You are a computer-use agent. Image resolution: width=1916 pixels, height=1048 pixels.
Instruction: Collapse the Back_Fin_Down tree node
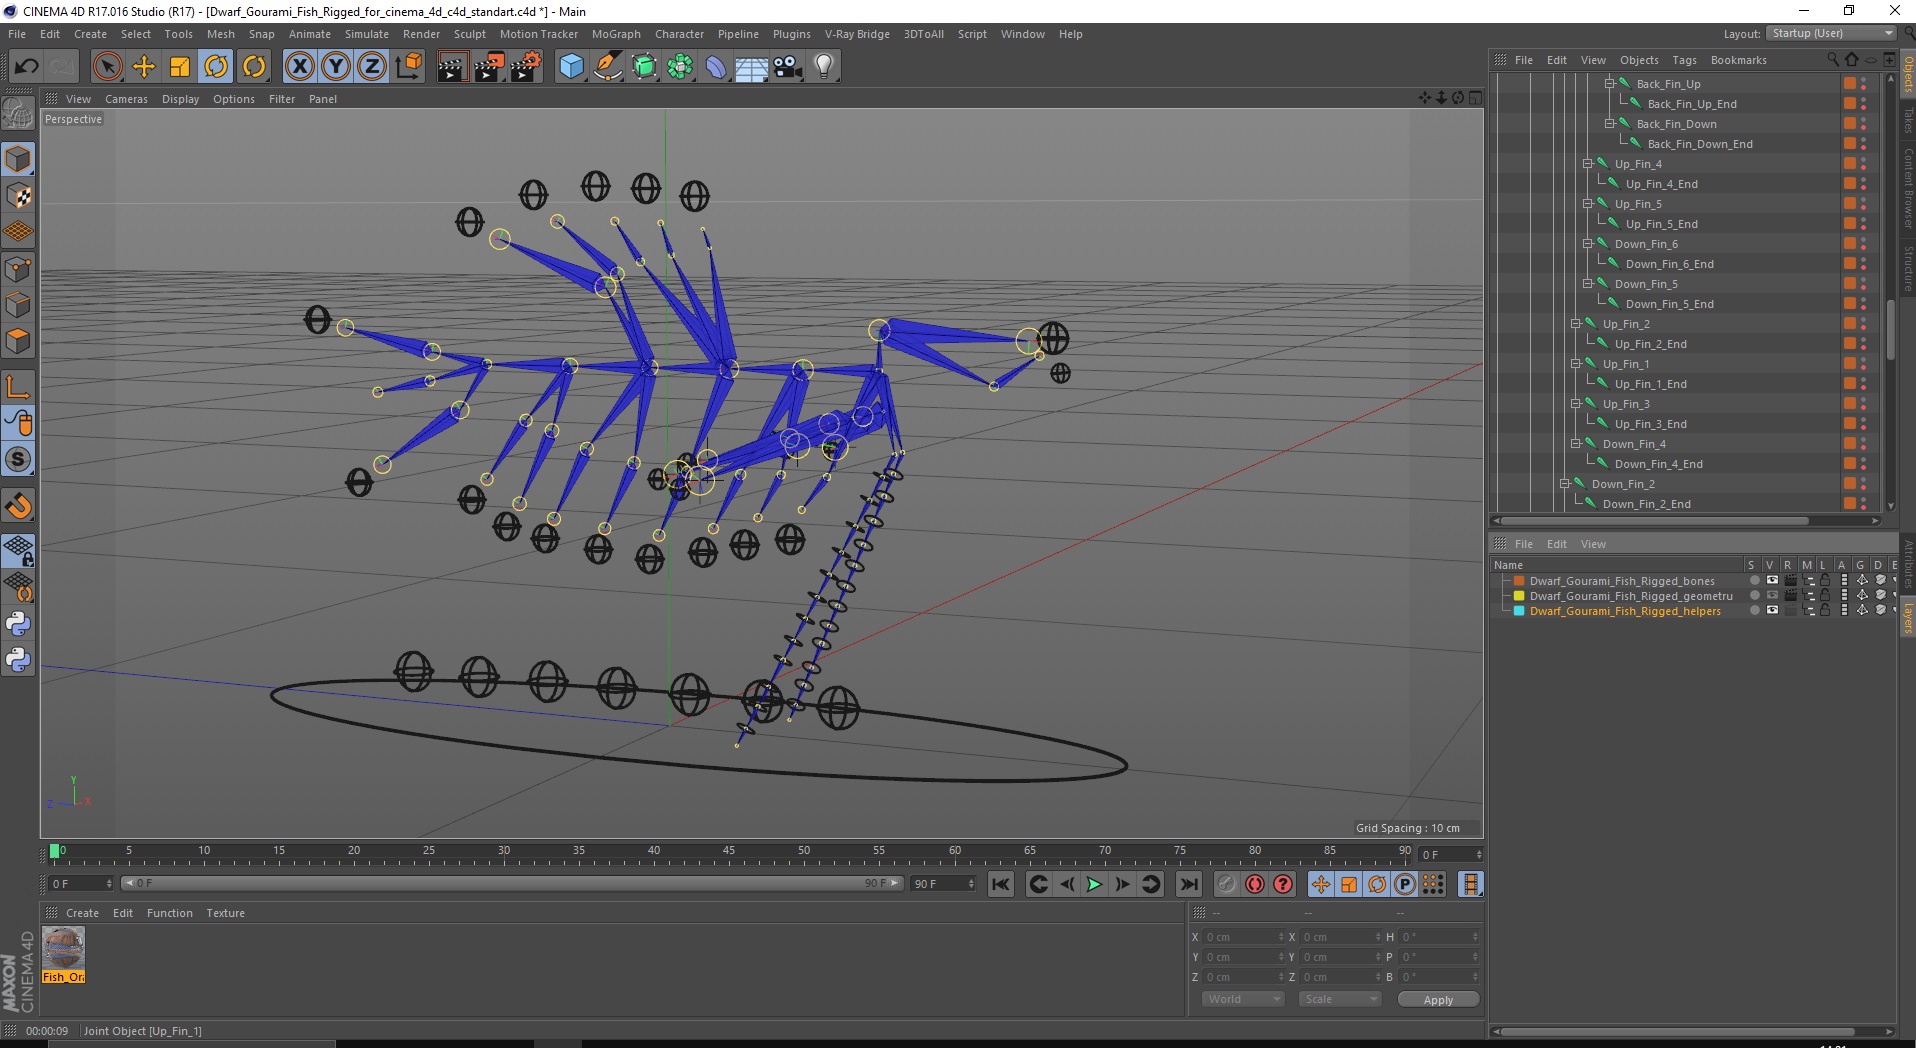point(1610,124)
